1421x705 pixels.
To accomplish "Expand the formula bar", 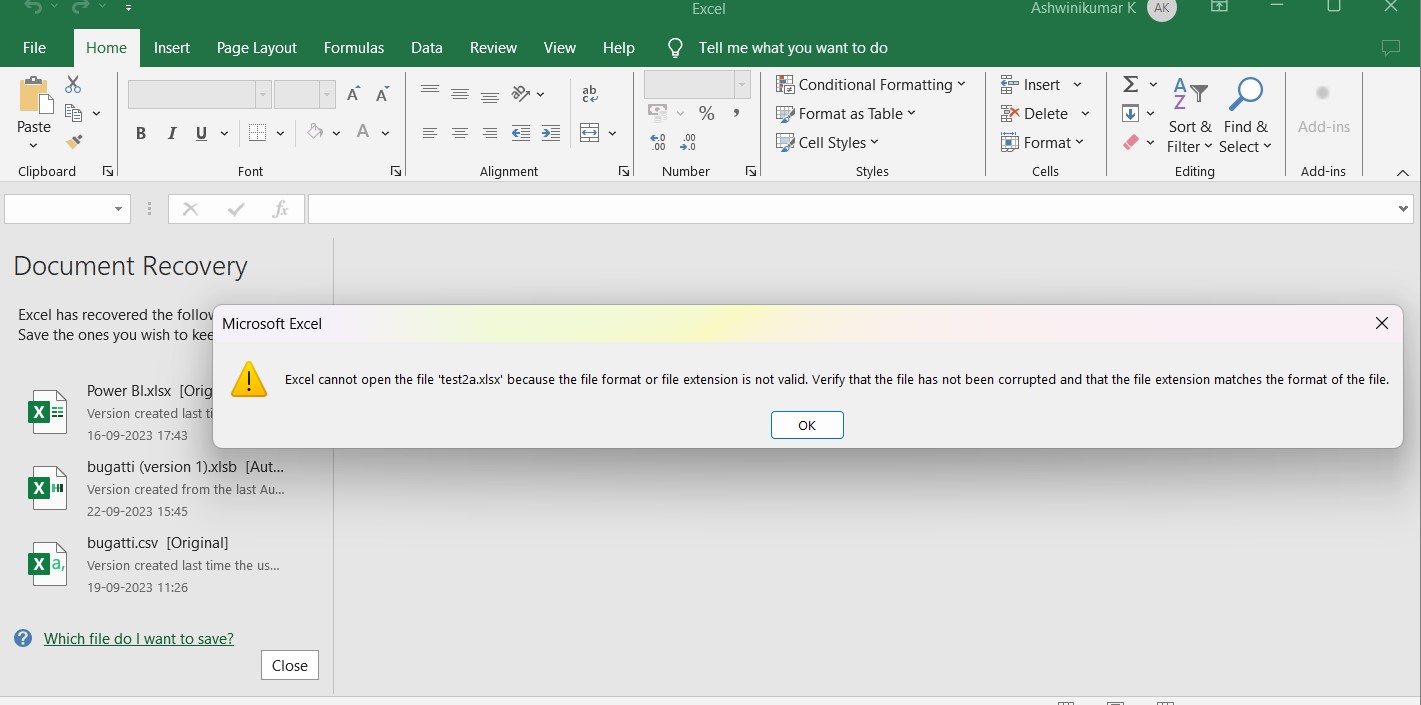I will pyautogui.click(x=1404, y=209).
